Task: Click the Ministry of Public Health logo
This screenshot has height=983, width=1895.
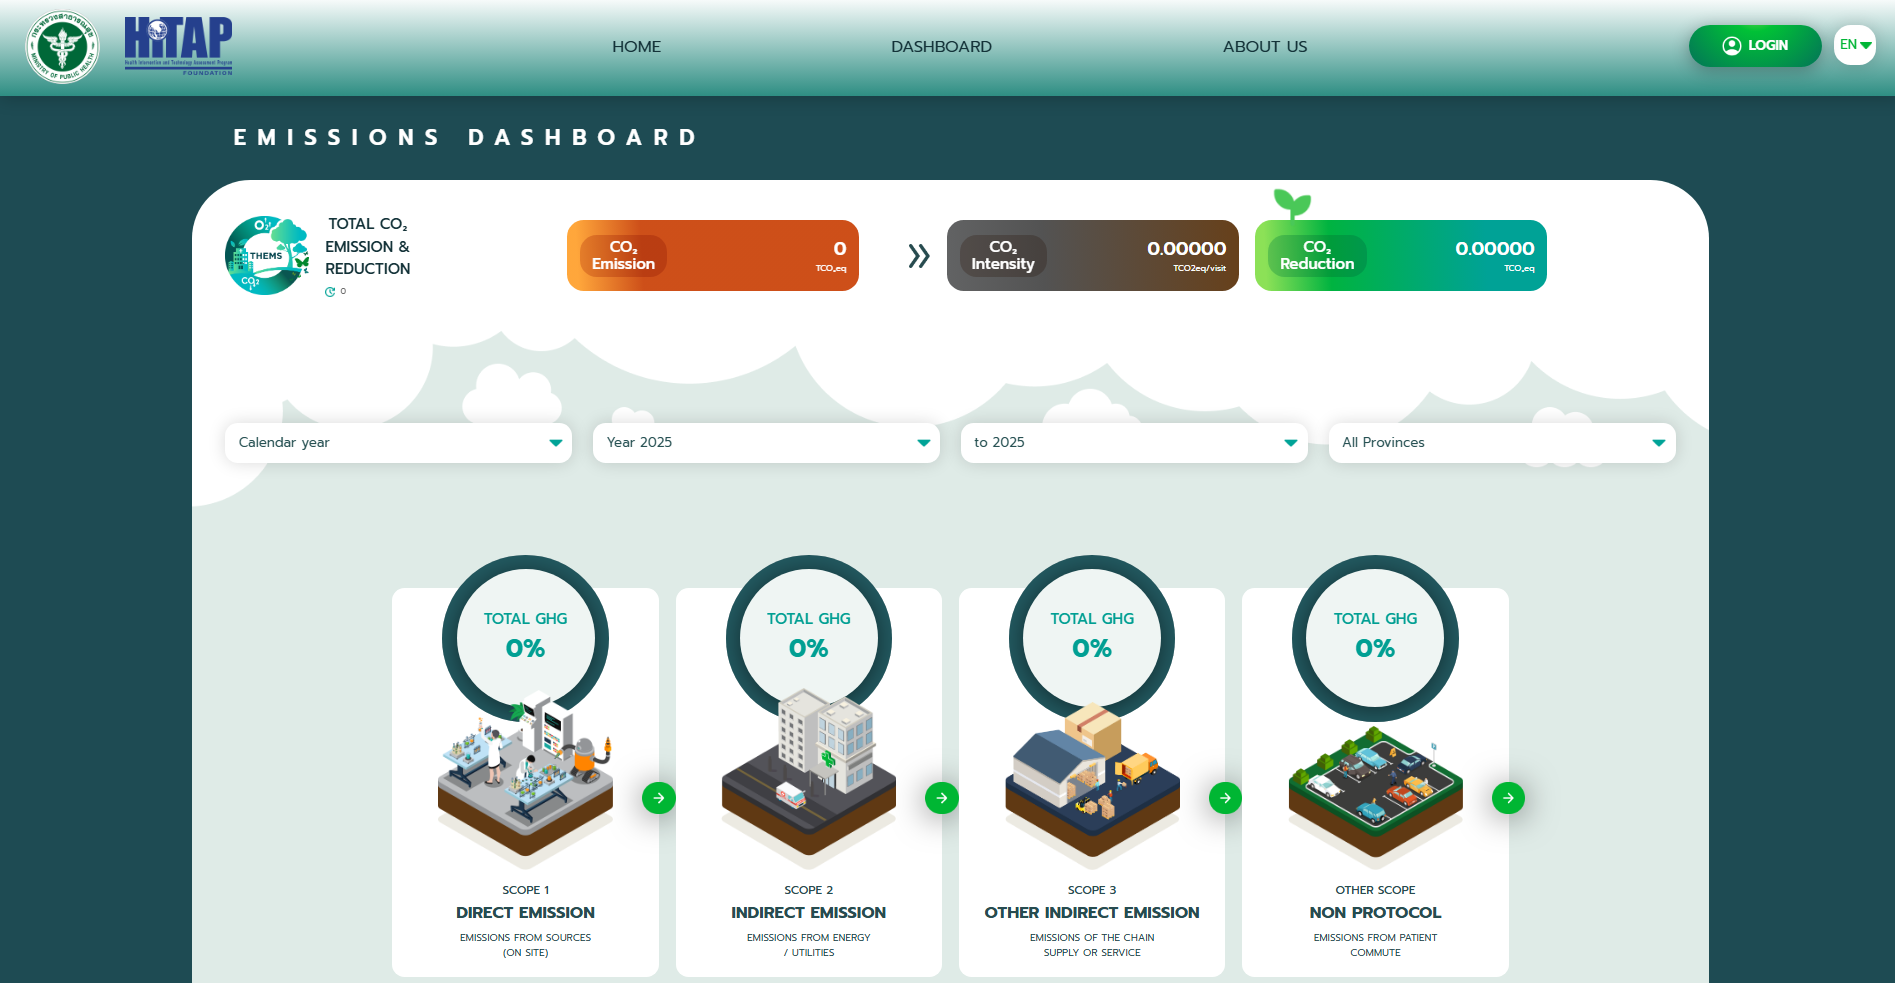Action: [x=62, y=47]
